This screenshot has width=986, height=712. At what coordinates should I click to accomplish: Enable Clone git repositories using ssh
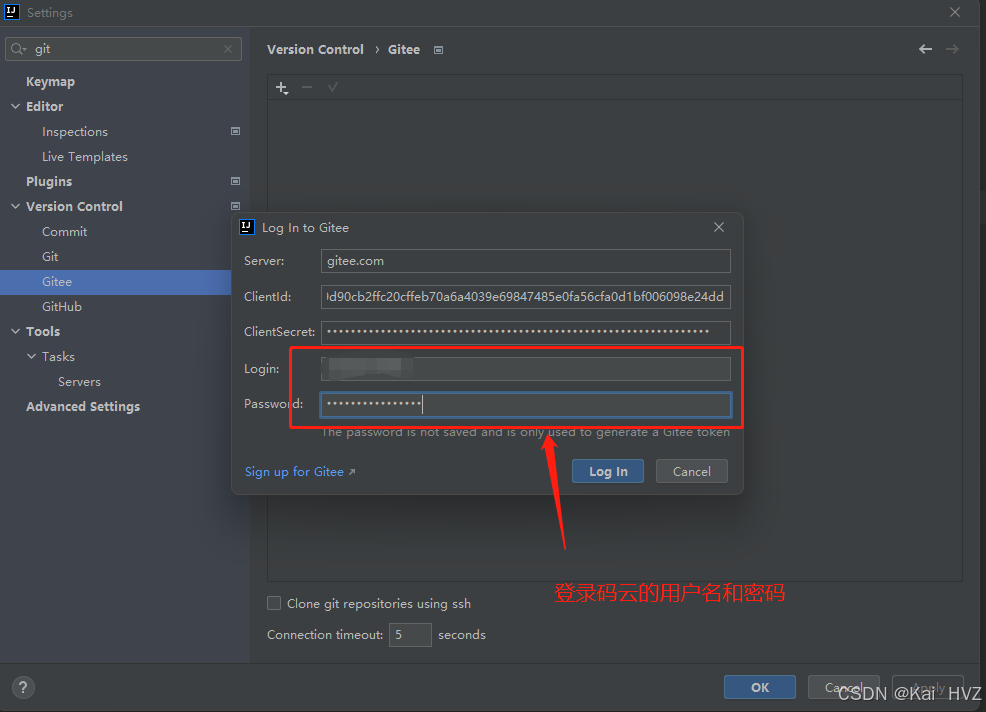pyautogui.click(x=274, y=603)
